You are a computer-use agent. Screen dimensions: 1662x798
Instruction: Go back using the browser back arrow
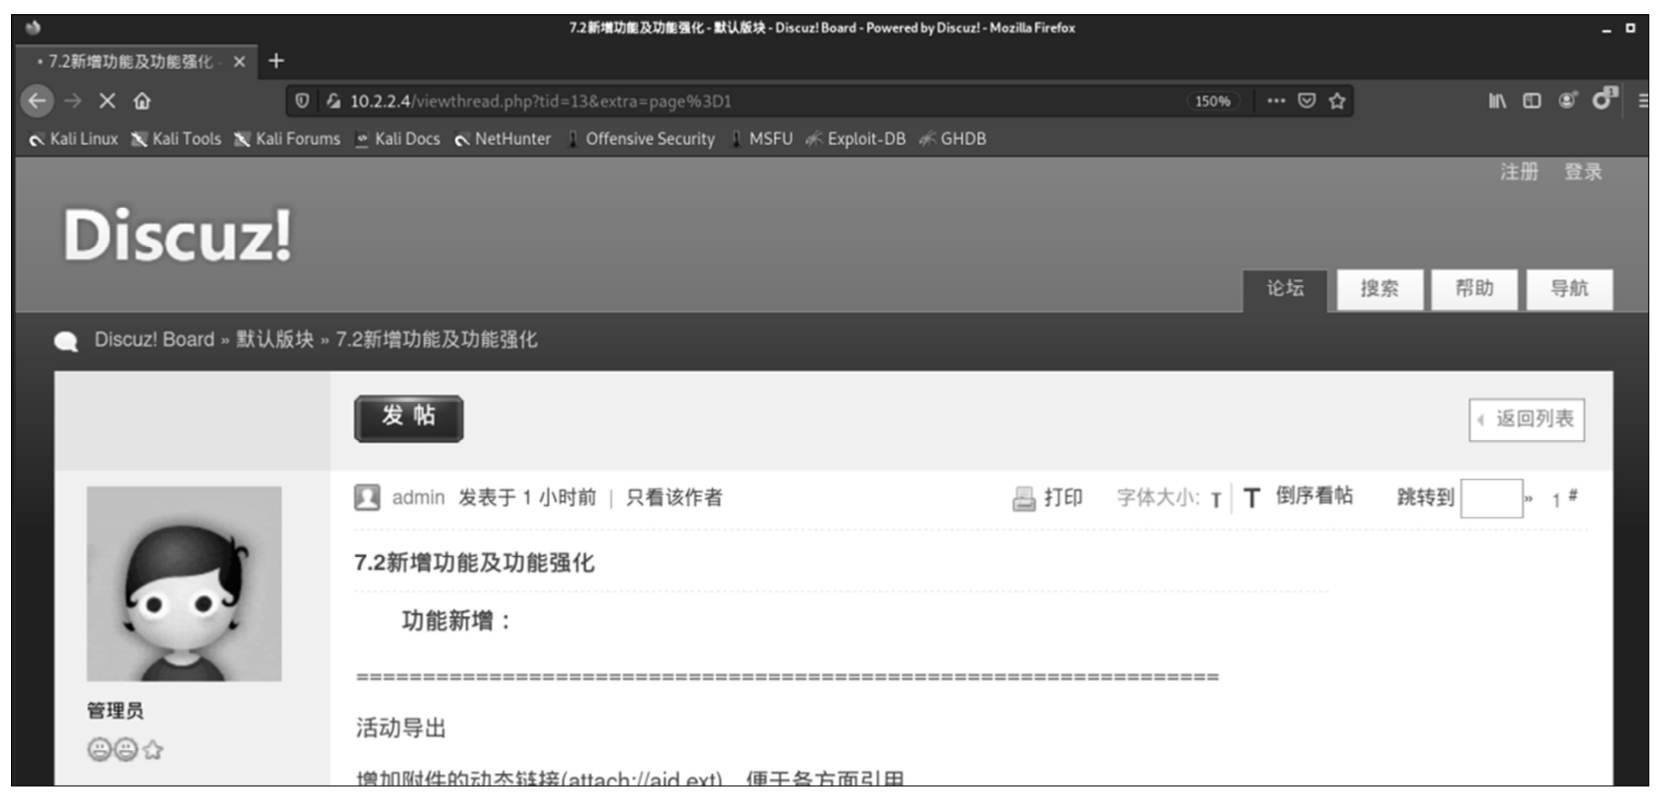point(37,101)
